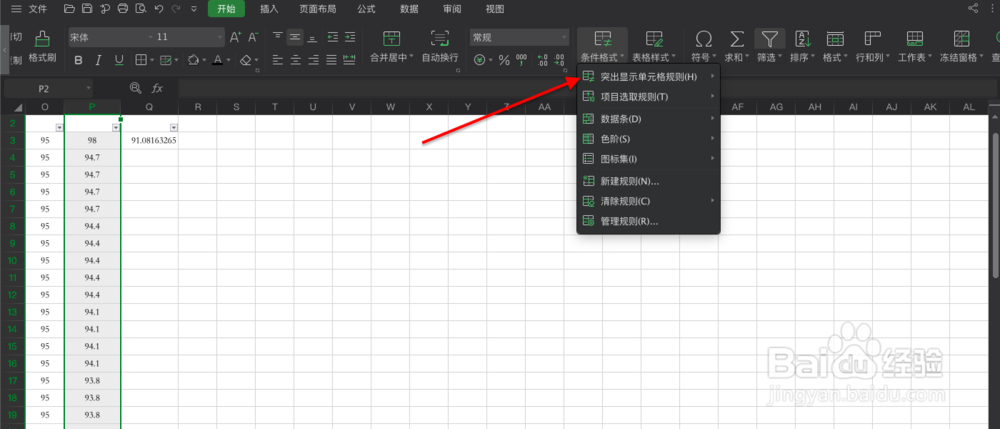Align text center horizontally

[x=296, y=60]
